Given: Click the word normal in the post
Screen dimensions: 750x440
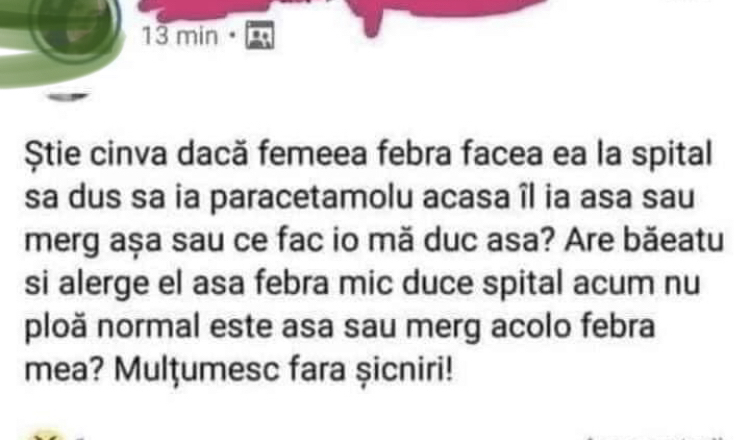Looking at the screenshot, I should point(149,327).
